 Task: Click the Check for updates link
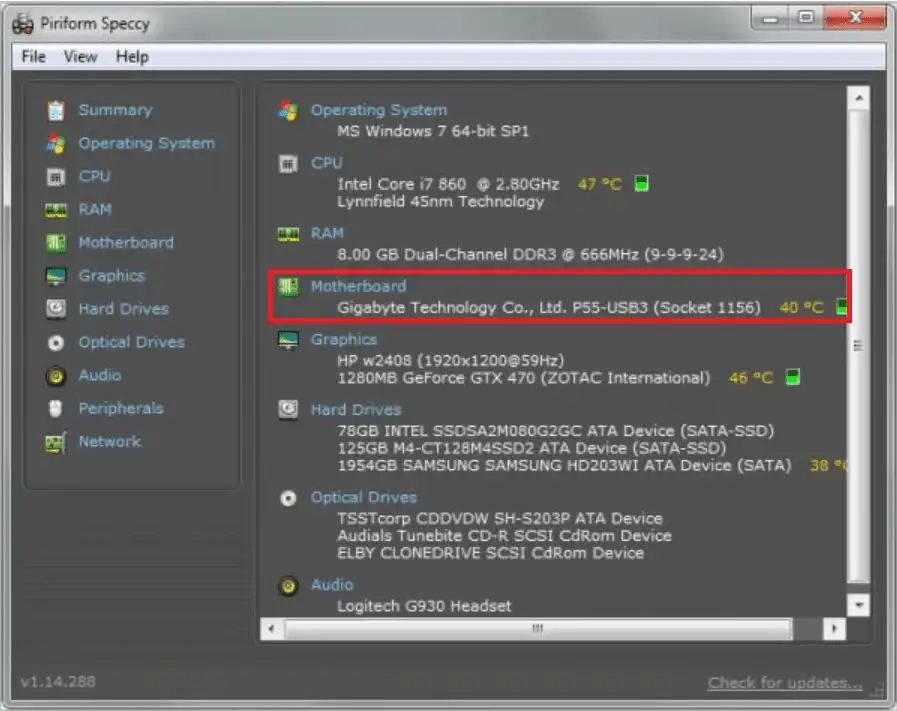(785, 683)
